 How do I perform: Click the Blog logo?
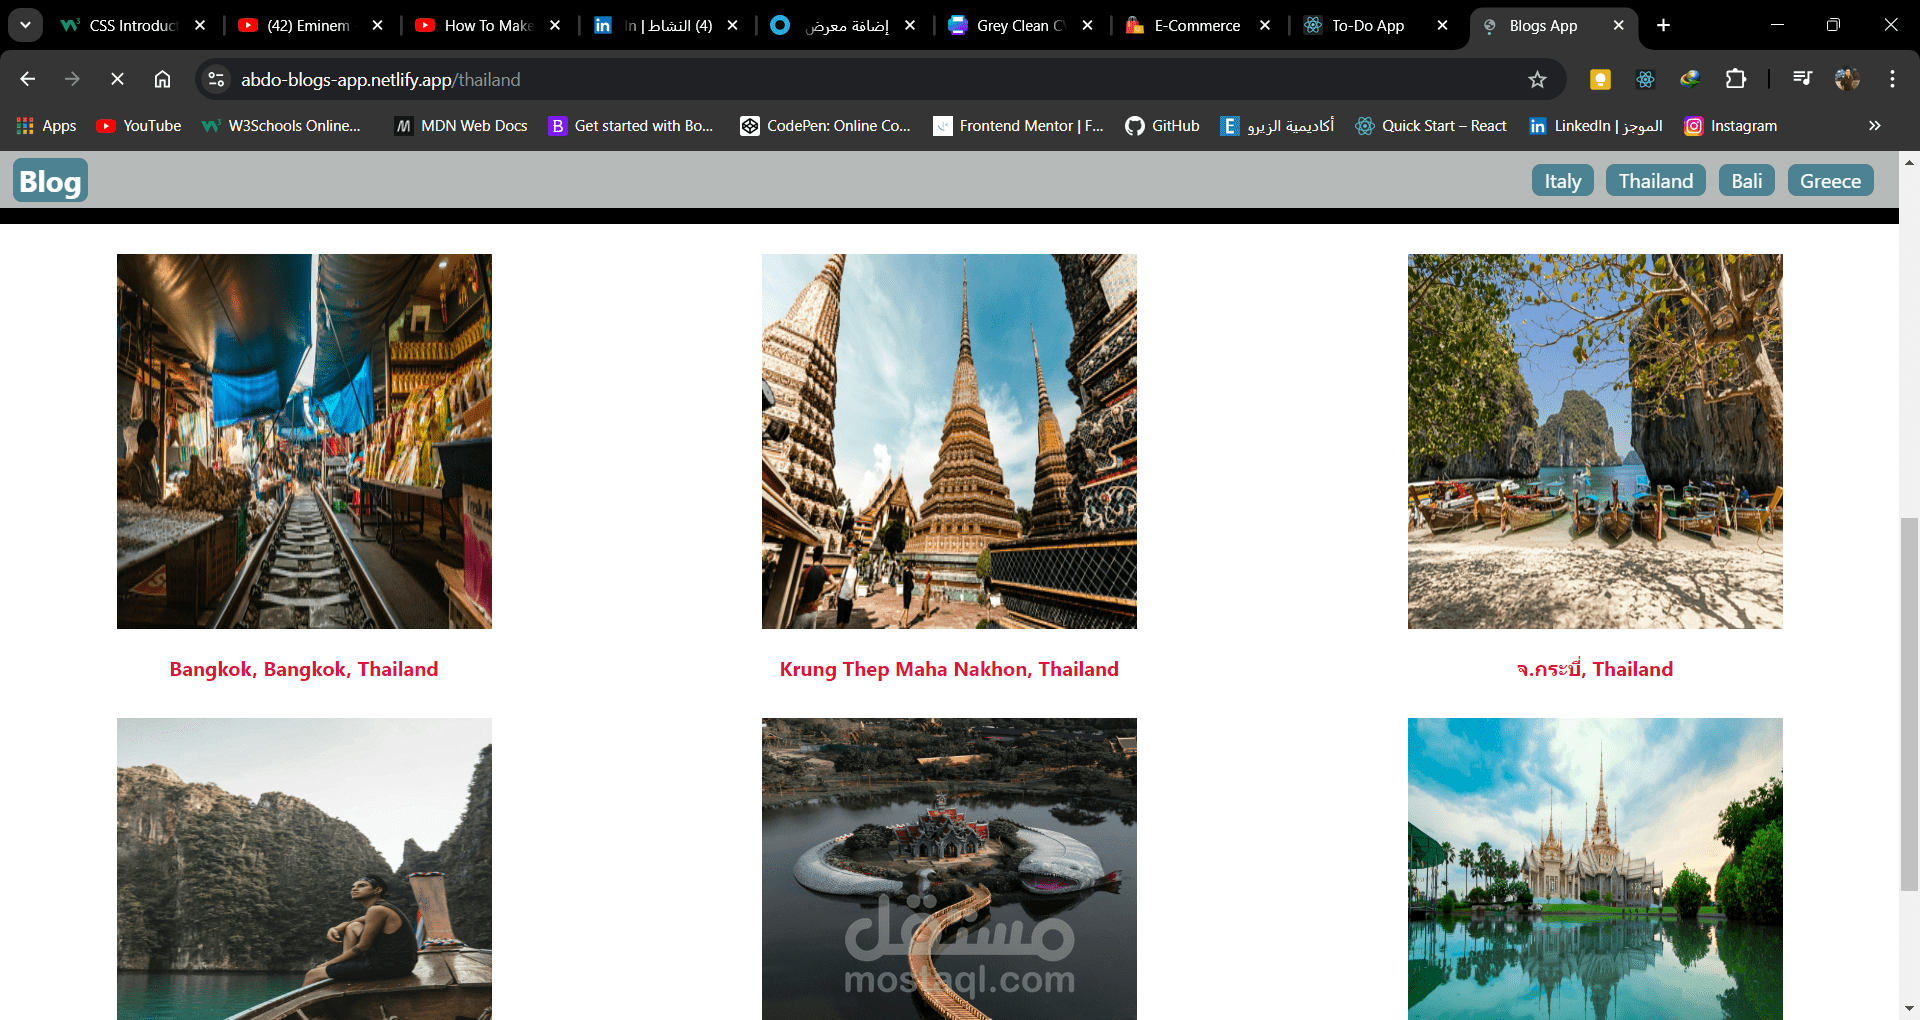(50, 181)
